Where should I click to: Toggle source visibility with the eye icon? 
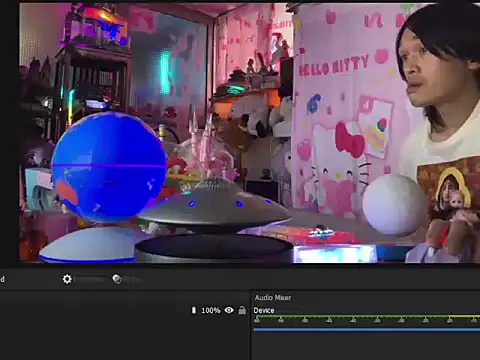click(x=229, y=310)
